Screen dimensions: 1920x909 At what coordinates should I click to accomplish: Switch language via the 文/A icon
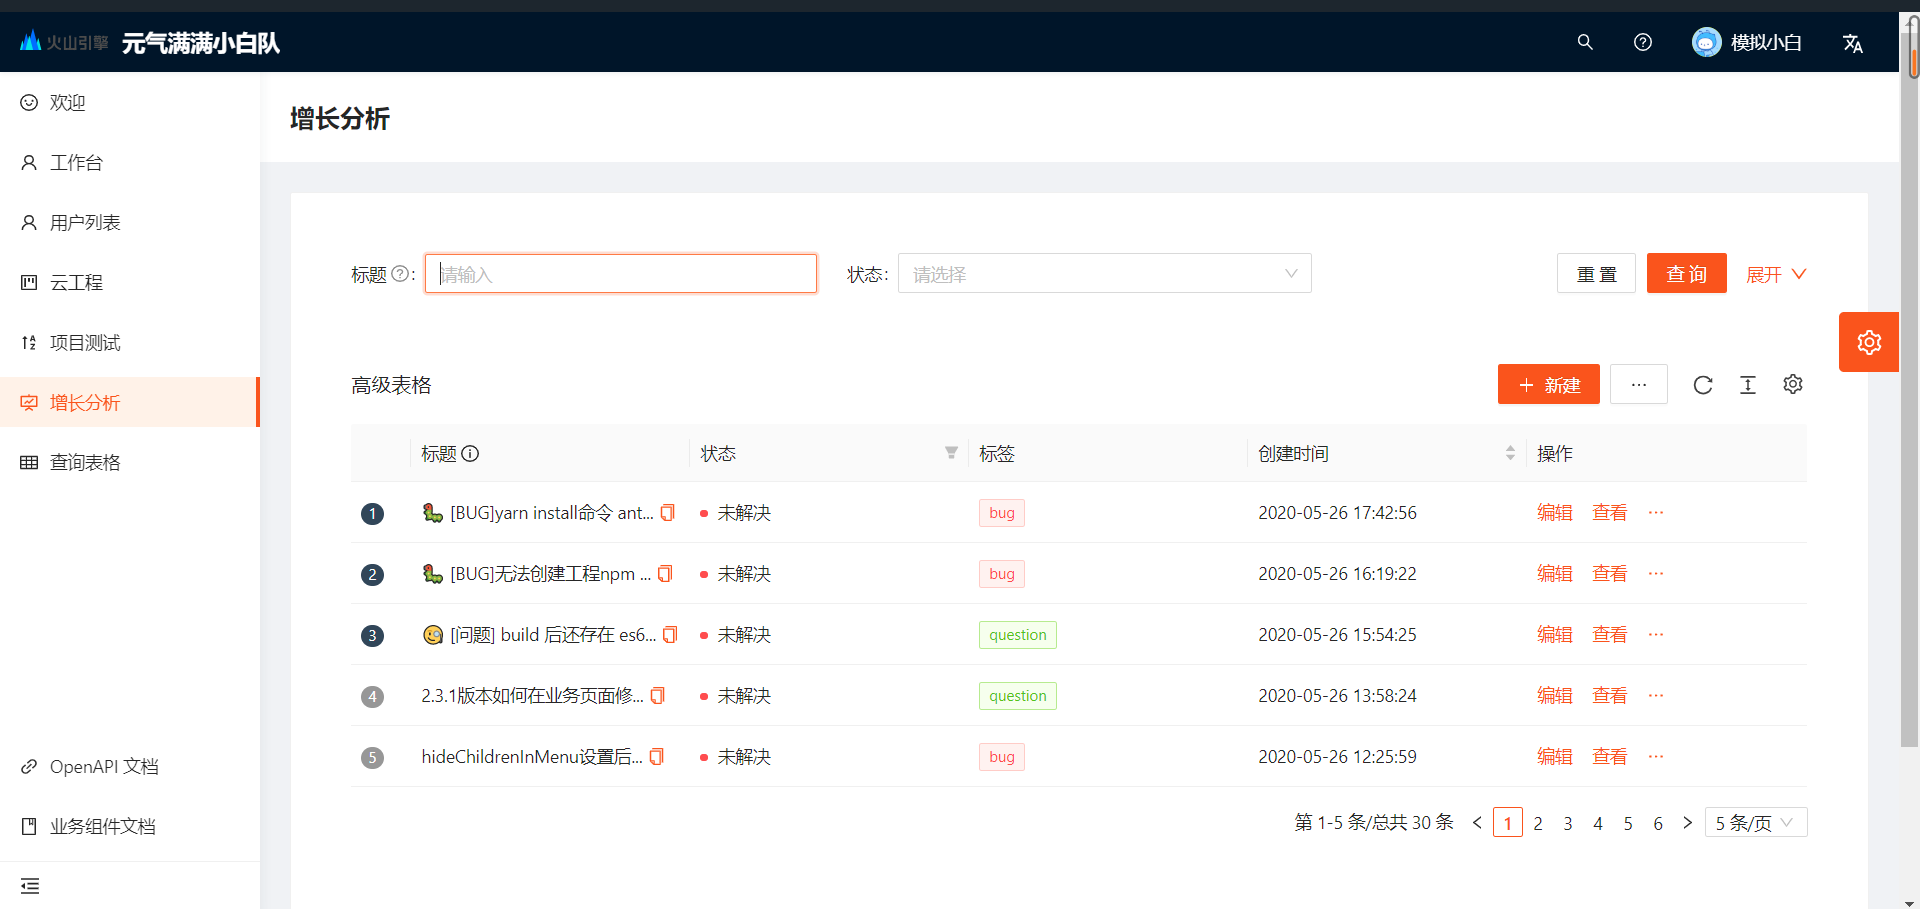1853,42
